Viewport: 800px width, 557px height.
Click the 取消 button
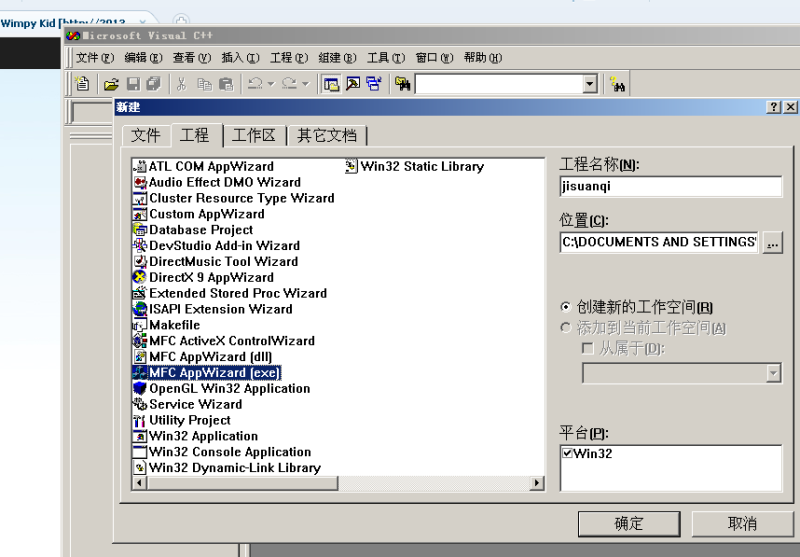tap(742, 523)
